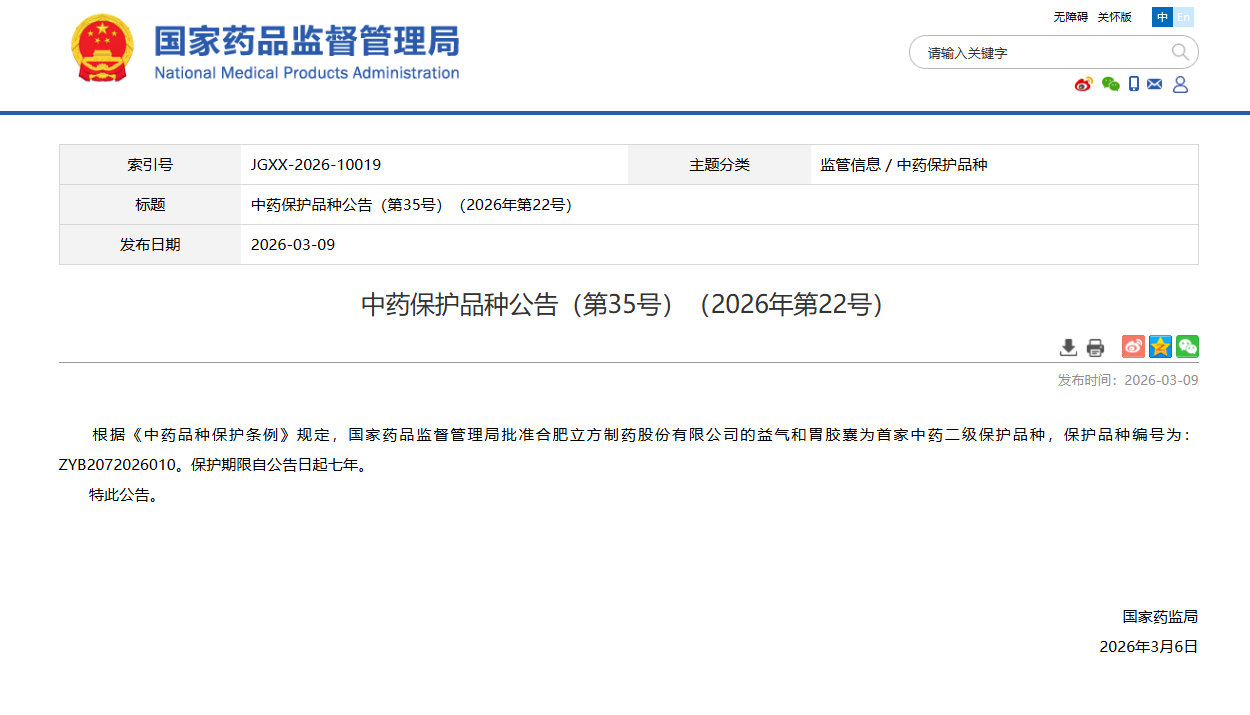
Task: Click the national emblem logo
Action: pyautogui.click(x=101, y=48)
